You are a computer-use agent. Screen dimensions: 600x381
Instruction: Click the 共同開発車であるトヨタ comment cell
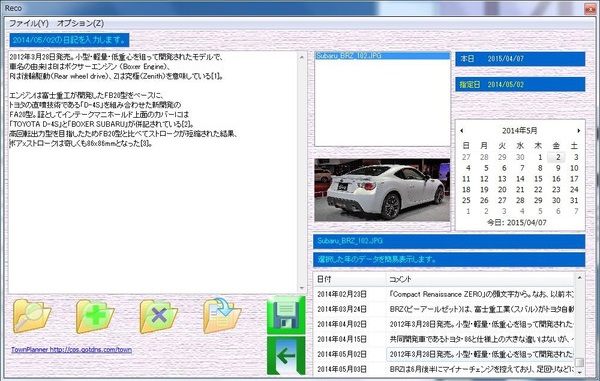pos(480,339)
